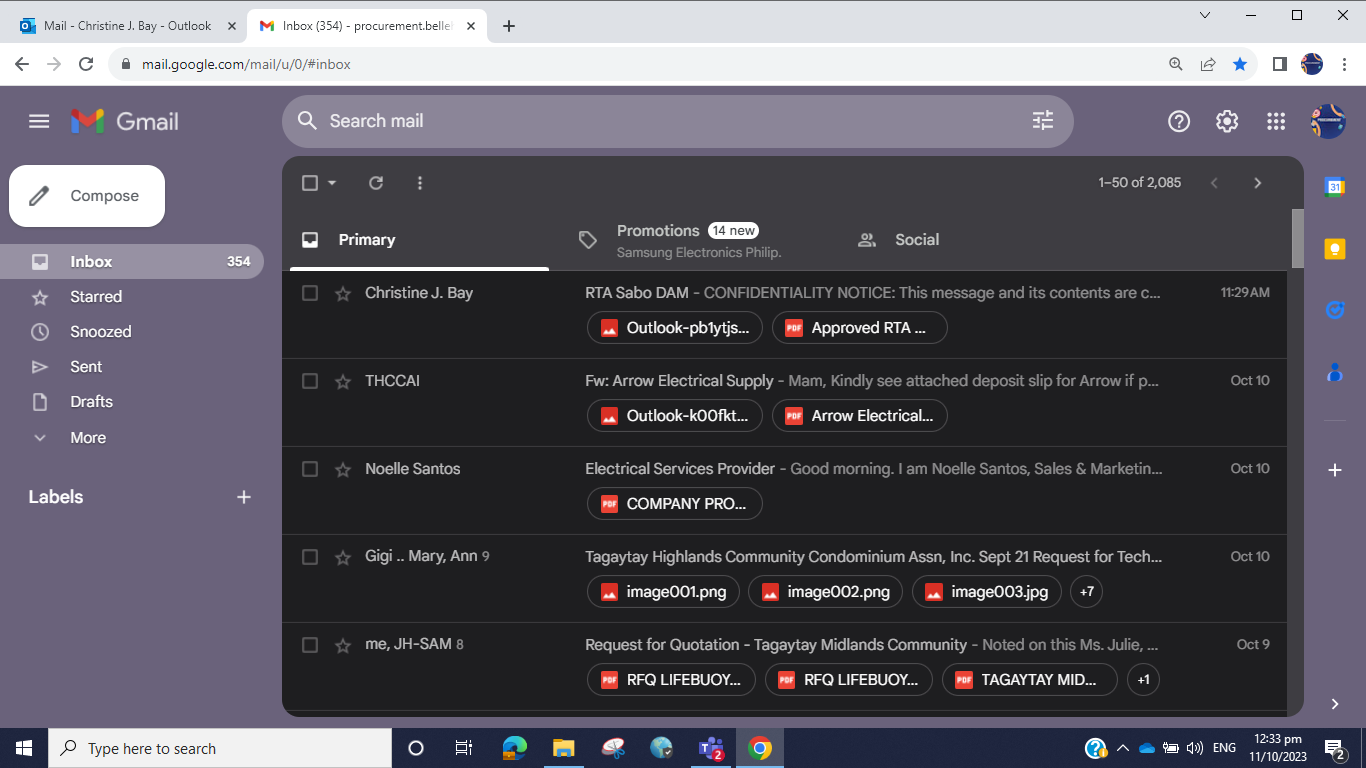This screenshot has width=1366, height=768.
Task: Select the Noelle Santos email checkbox
Action: (310, 469)
